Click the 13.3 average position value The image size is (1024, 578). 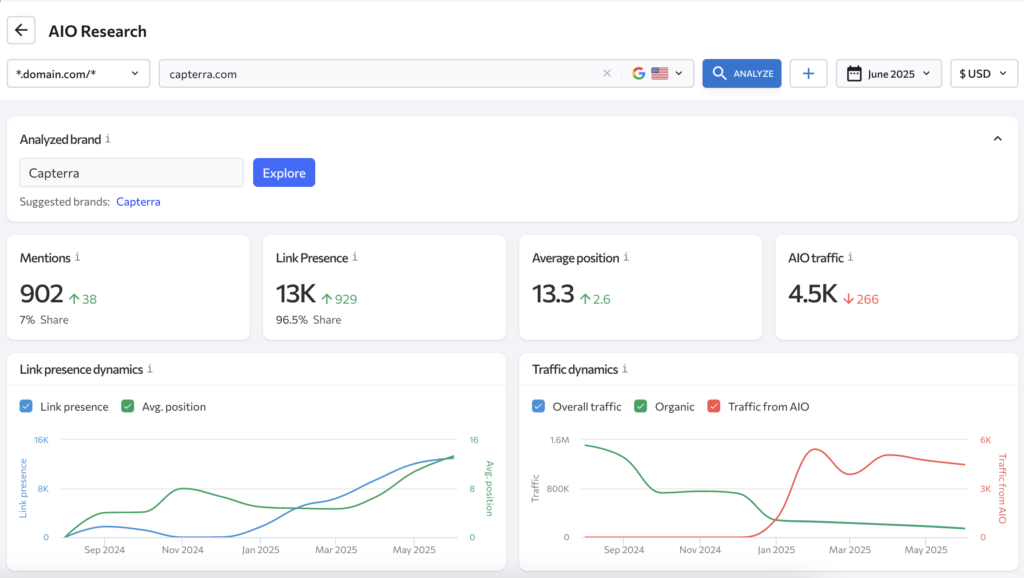(553, 293)
